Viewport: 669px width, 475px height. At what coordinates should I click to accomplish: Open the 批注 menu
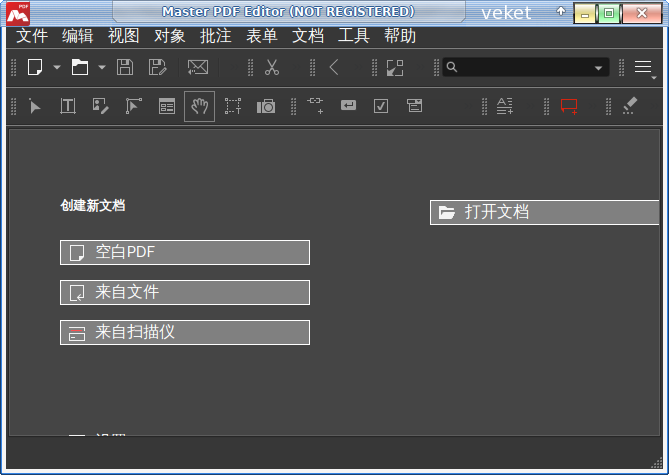(216, 36)
